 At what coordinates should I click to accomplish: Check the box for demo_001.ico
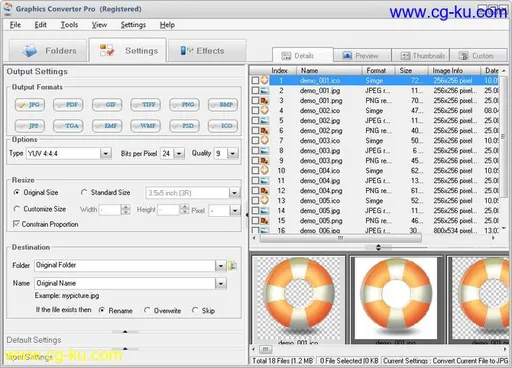click(255, 80)
